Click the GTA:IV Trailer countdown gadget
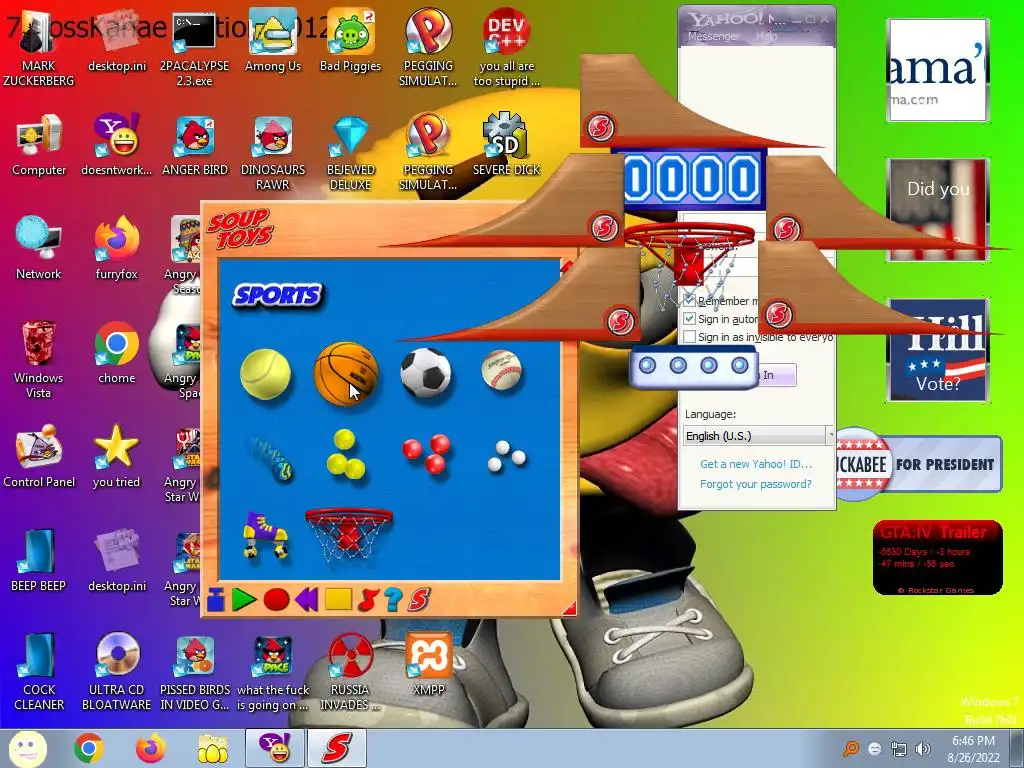This screenshot has width=1024, height=768. (x=938, y=557)
